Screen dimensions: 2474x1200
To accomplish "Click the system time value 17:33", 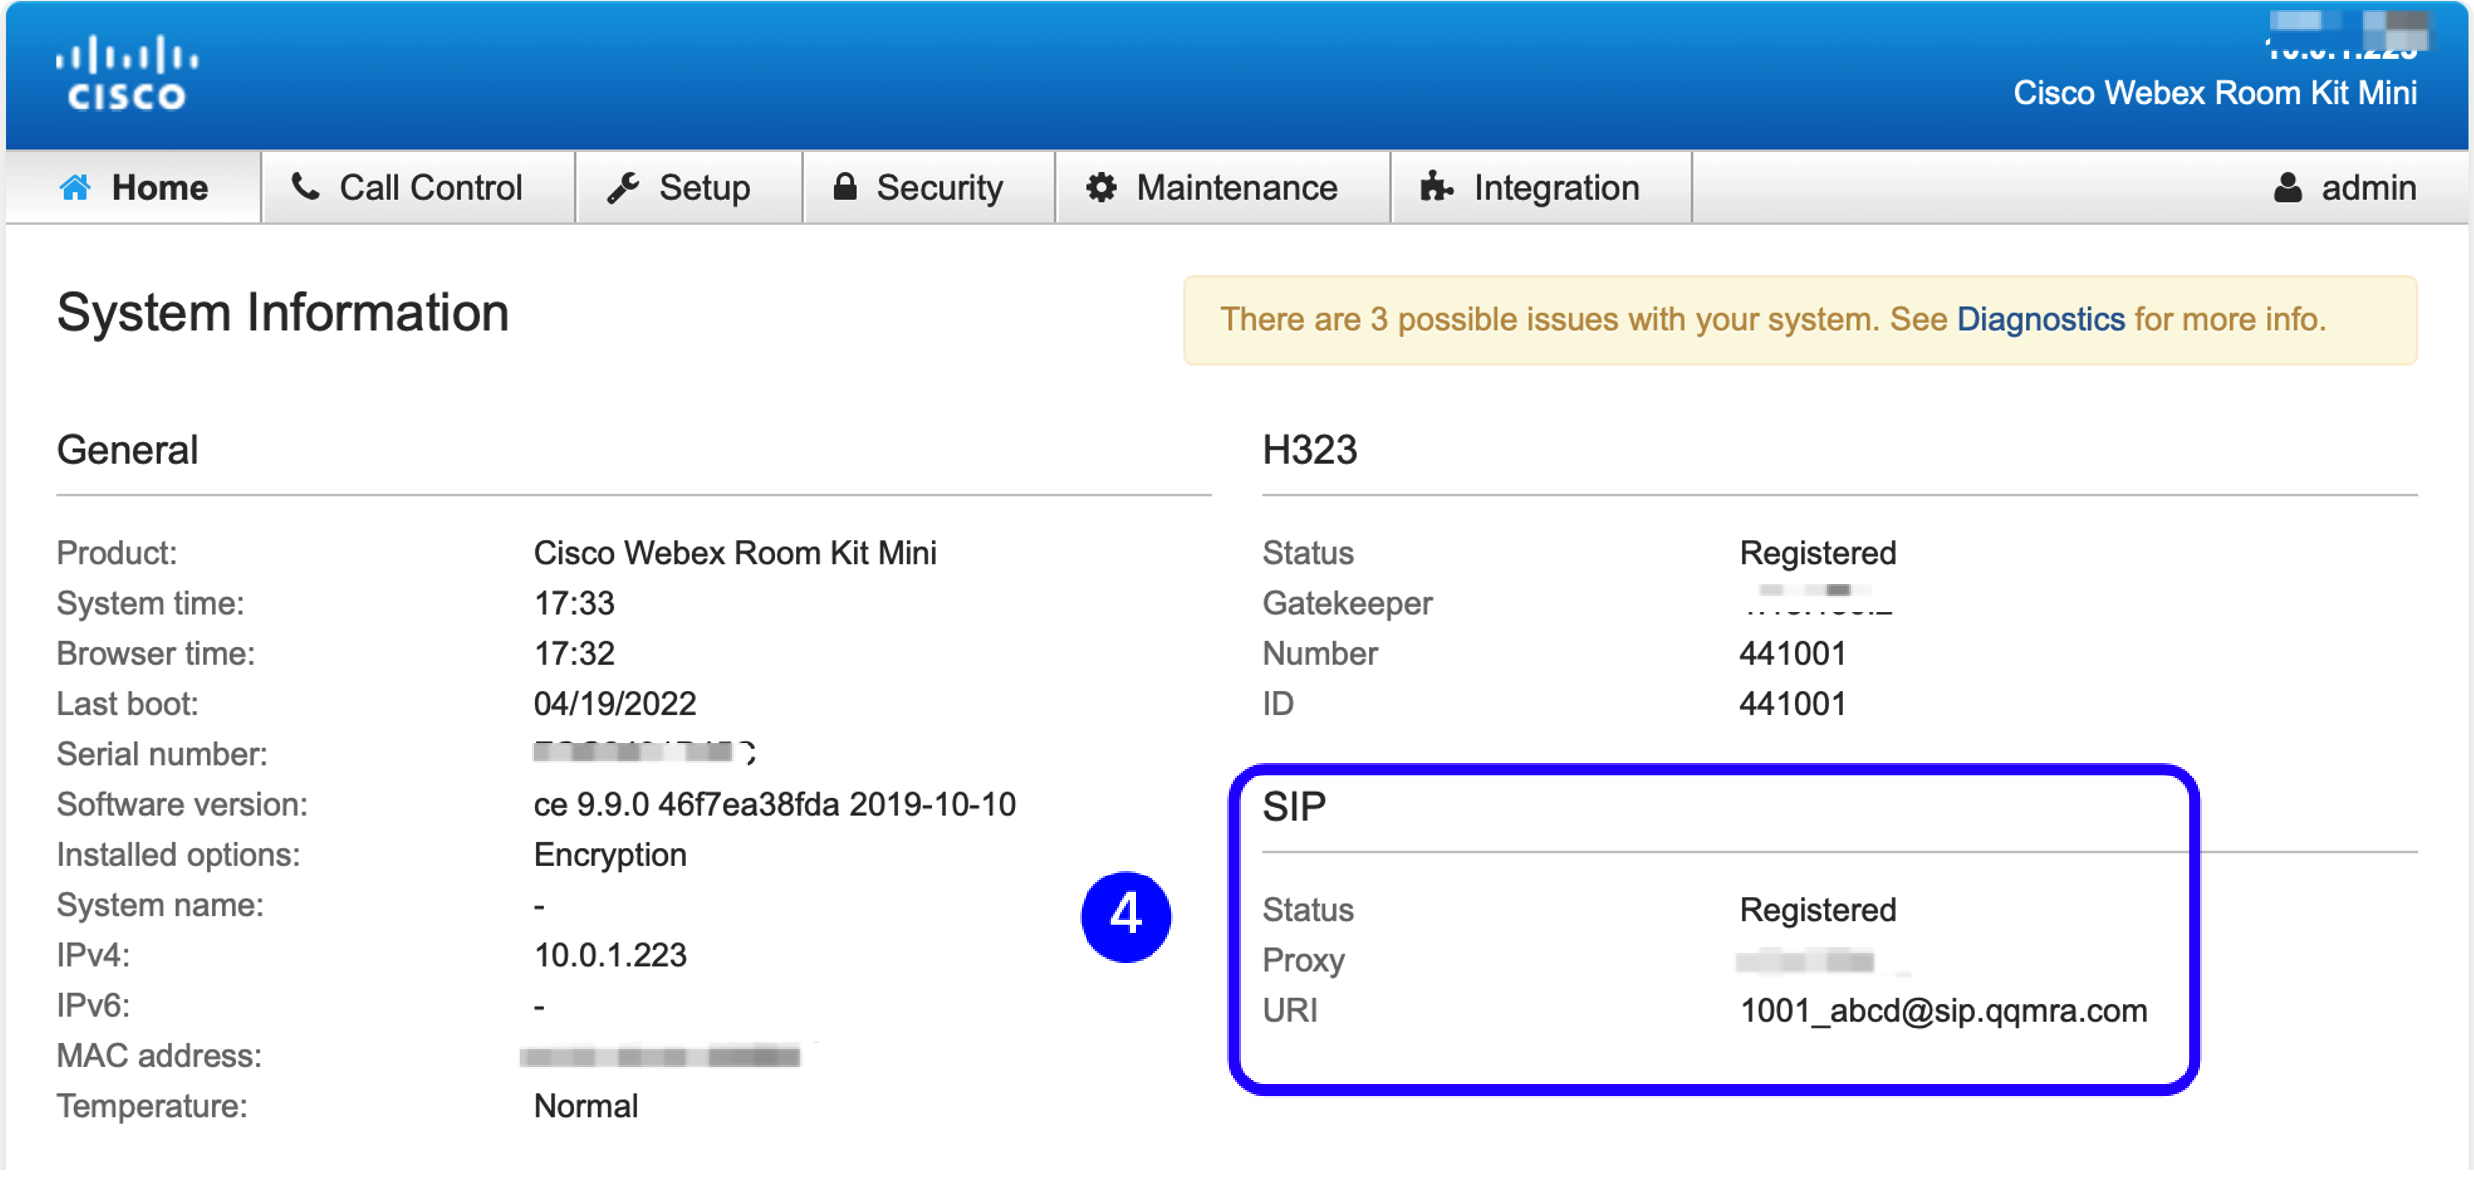I will click(574, 603).
